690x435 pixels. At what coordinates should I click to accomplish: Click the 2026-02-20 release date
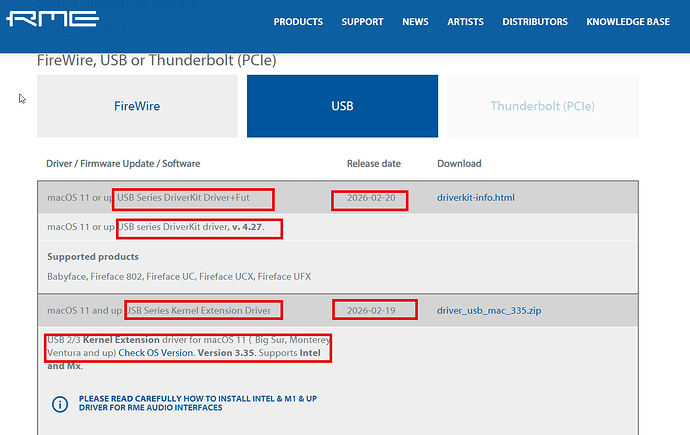click(x=369, y=199)
